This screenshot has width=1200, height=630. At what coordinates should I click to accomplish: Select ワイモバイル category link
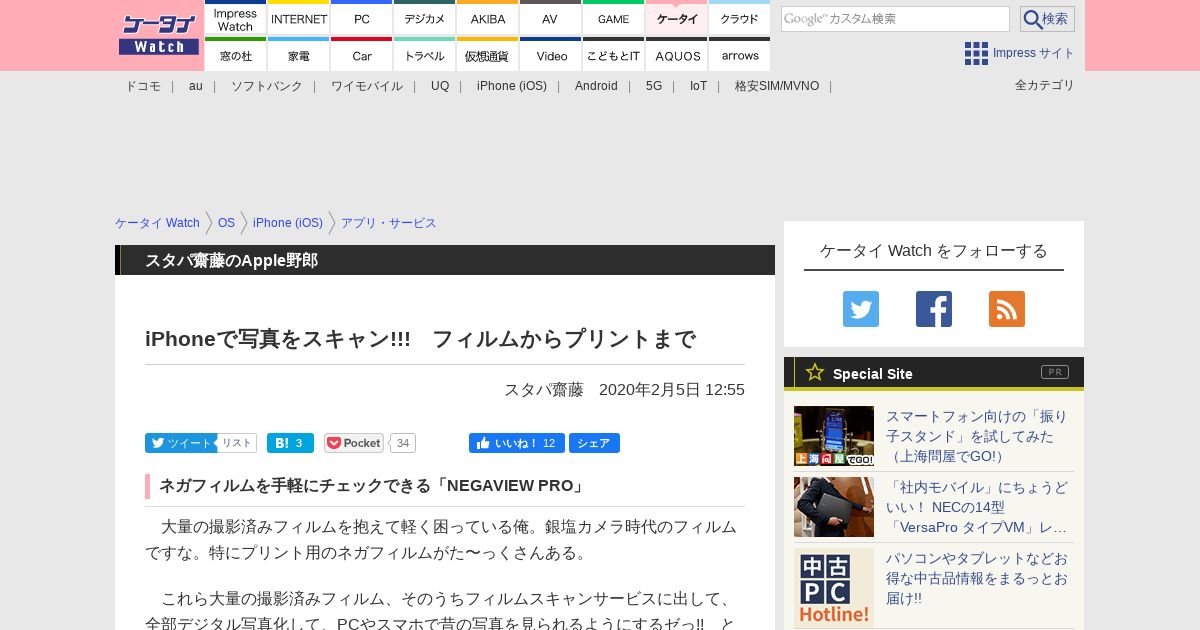point(367,86)
